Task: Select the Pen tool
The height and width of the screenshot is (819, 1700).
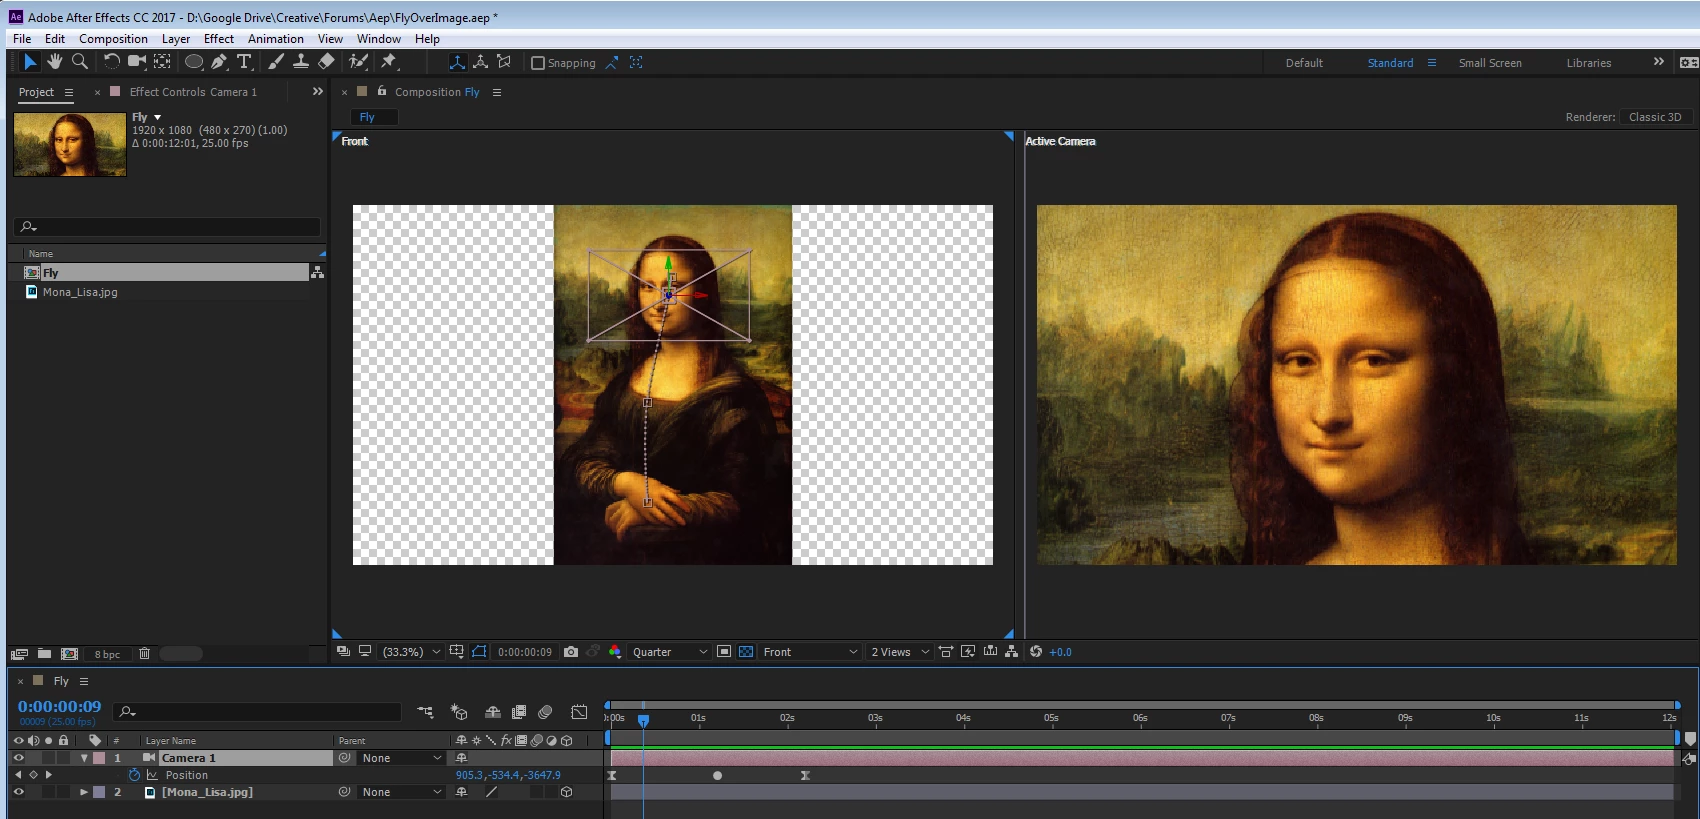Action: (219, 62)
